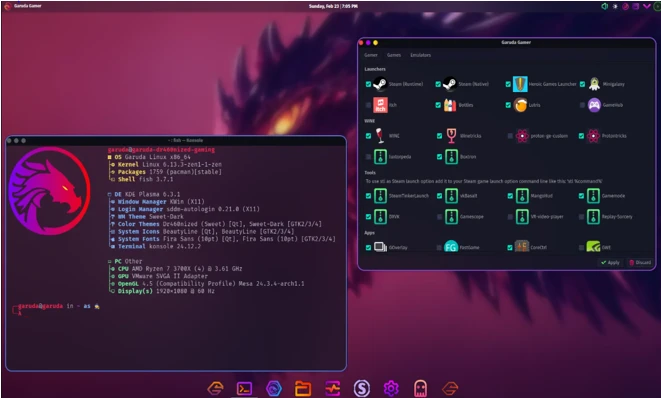The image size is (661, 398).
Task: Click the circled S icon in dock
Action: click(362, 388)
